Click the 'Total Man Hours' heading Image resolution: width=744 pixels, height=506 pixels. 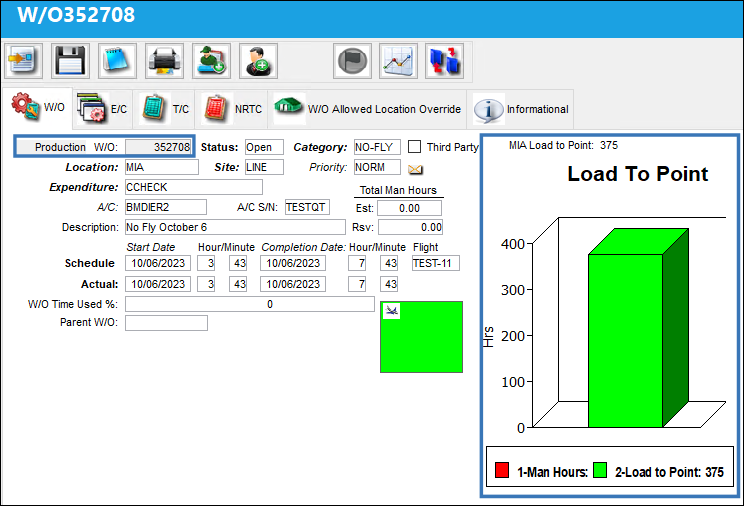[x=398, y=190]
